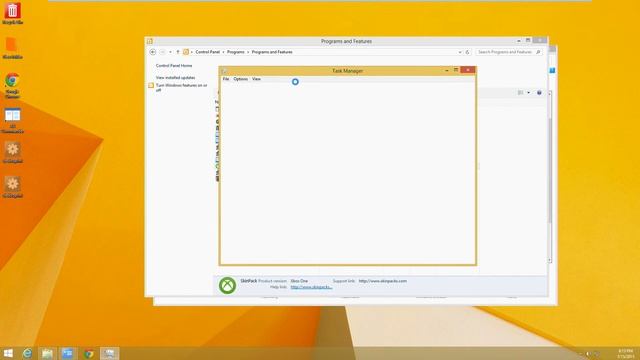Open the File menu in Task Manager
This screenshot has height=360, width=640.
click(226, 79)
